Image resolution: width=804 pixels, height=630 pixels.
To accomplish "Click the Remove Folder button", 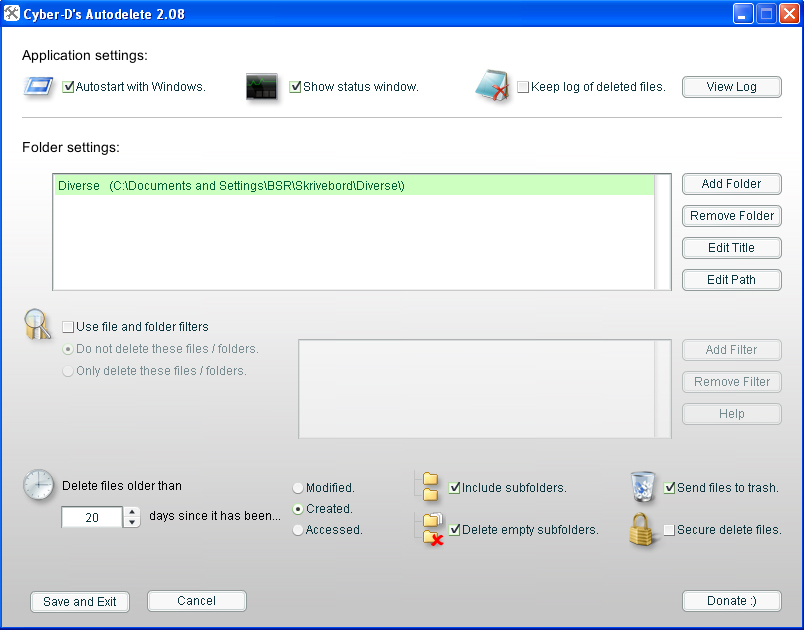I will pyautogui.click(x=732, y=216).
